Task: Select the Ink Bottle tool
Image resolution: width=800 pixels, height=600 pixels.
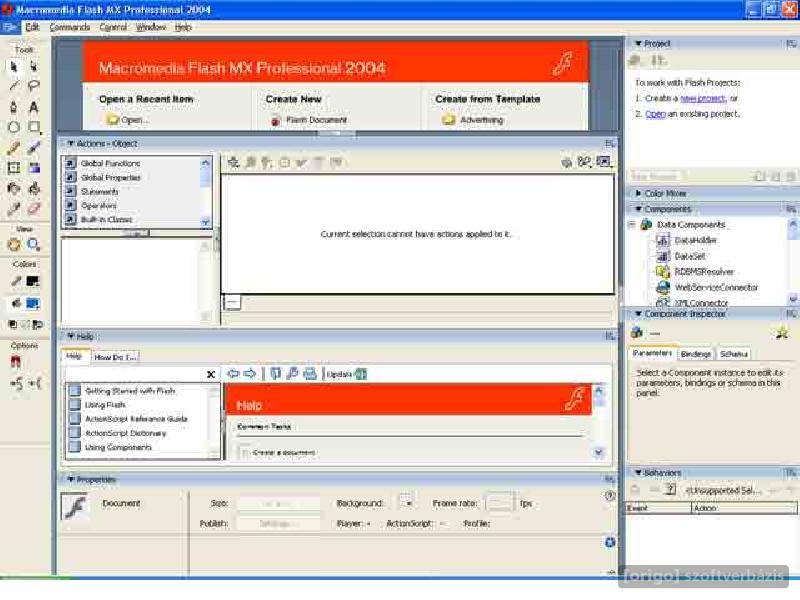Action: pos(14,189)
